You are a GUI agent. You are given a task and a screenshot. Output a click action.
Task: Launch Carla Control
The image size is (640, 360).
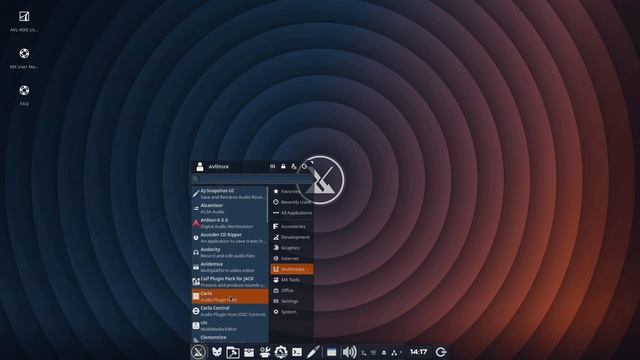(x=230, y=311)
